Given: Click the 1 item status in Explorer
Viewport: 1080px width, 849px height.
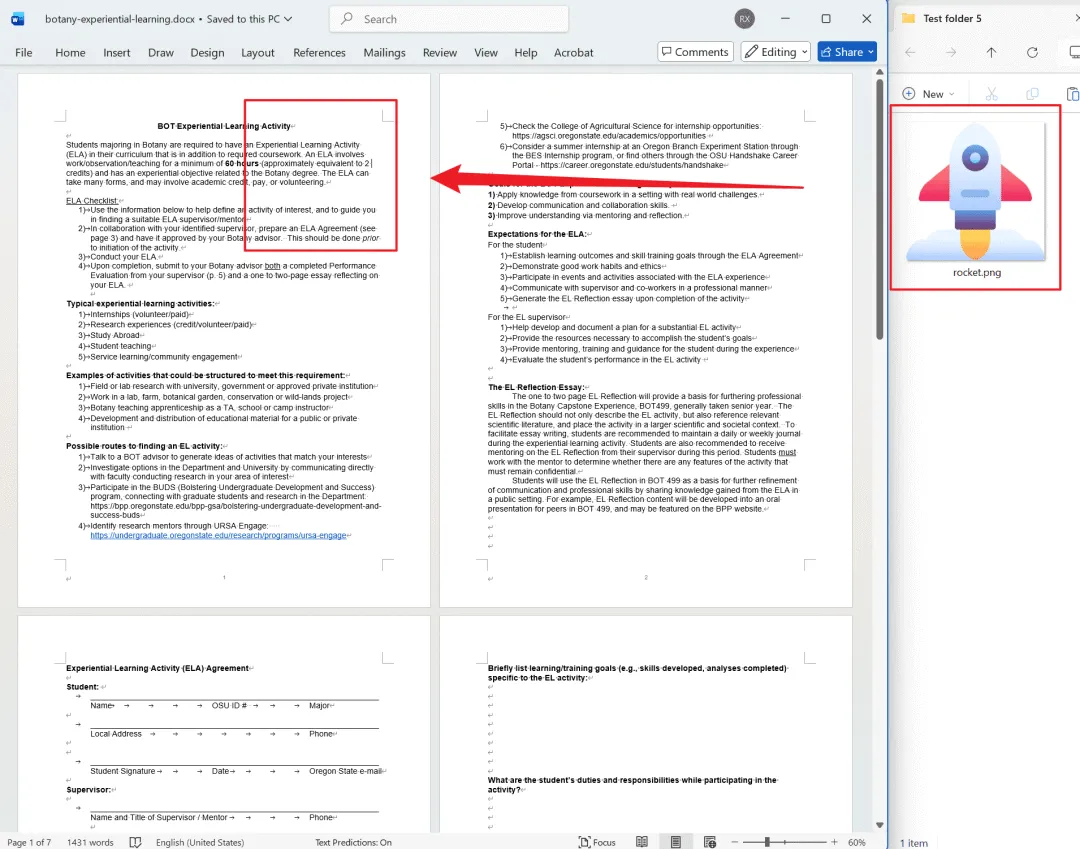Looking at the screenshot, I should (x=913, y=843).
